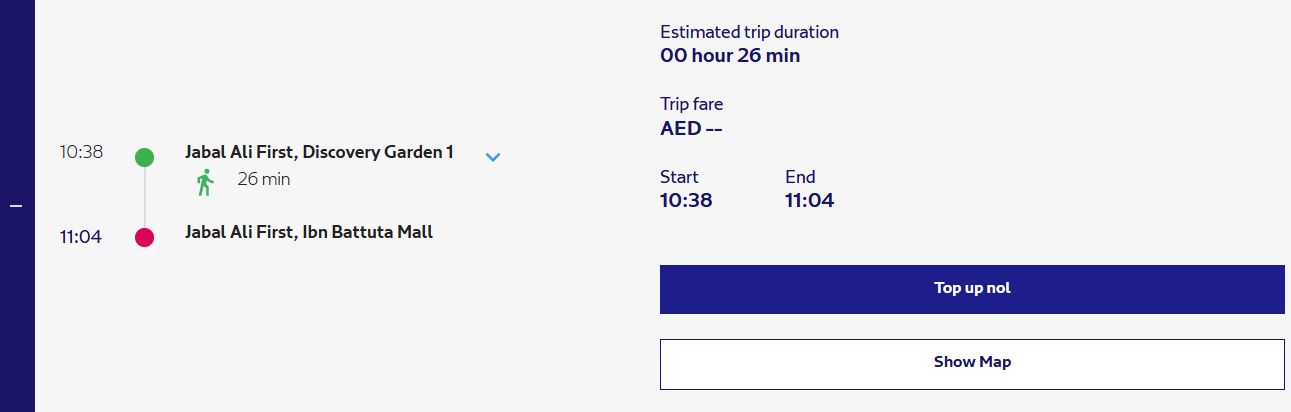Click the dark blue left sidebar strip
Screen dimensions: 1291x412
(x=17, y=206)
